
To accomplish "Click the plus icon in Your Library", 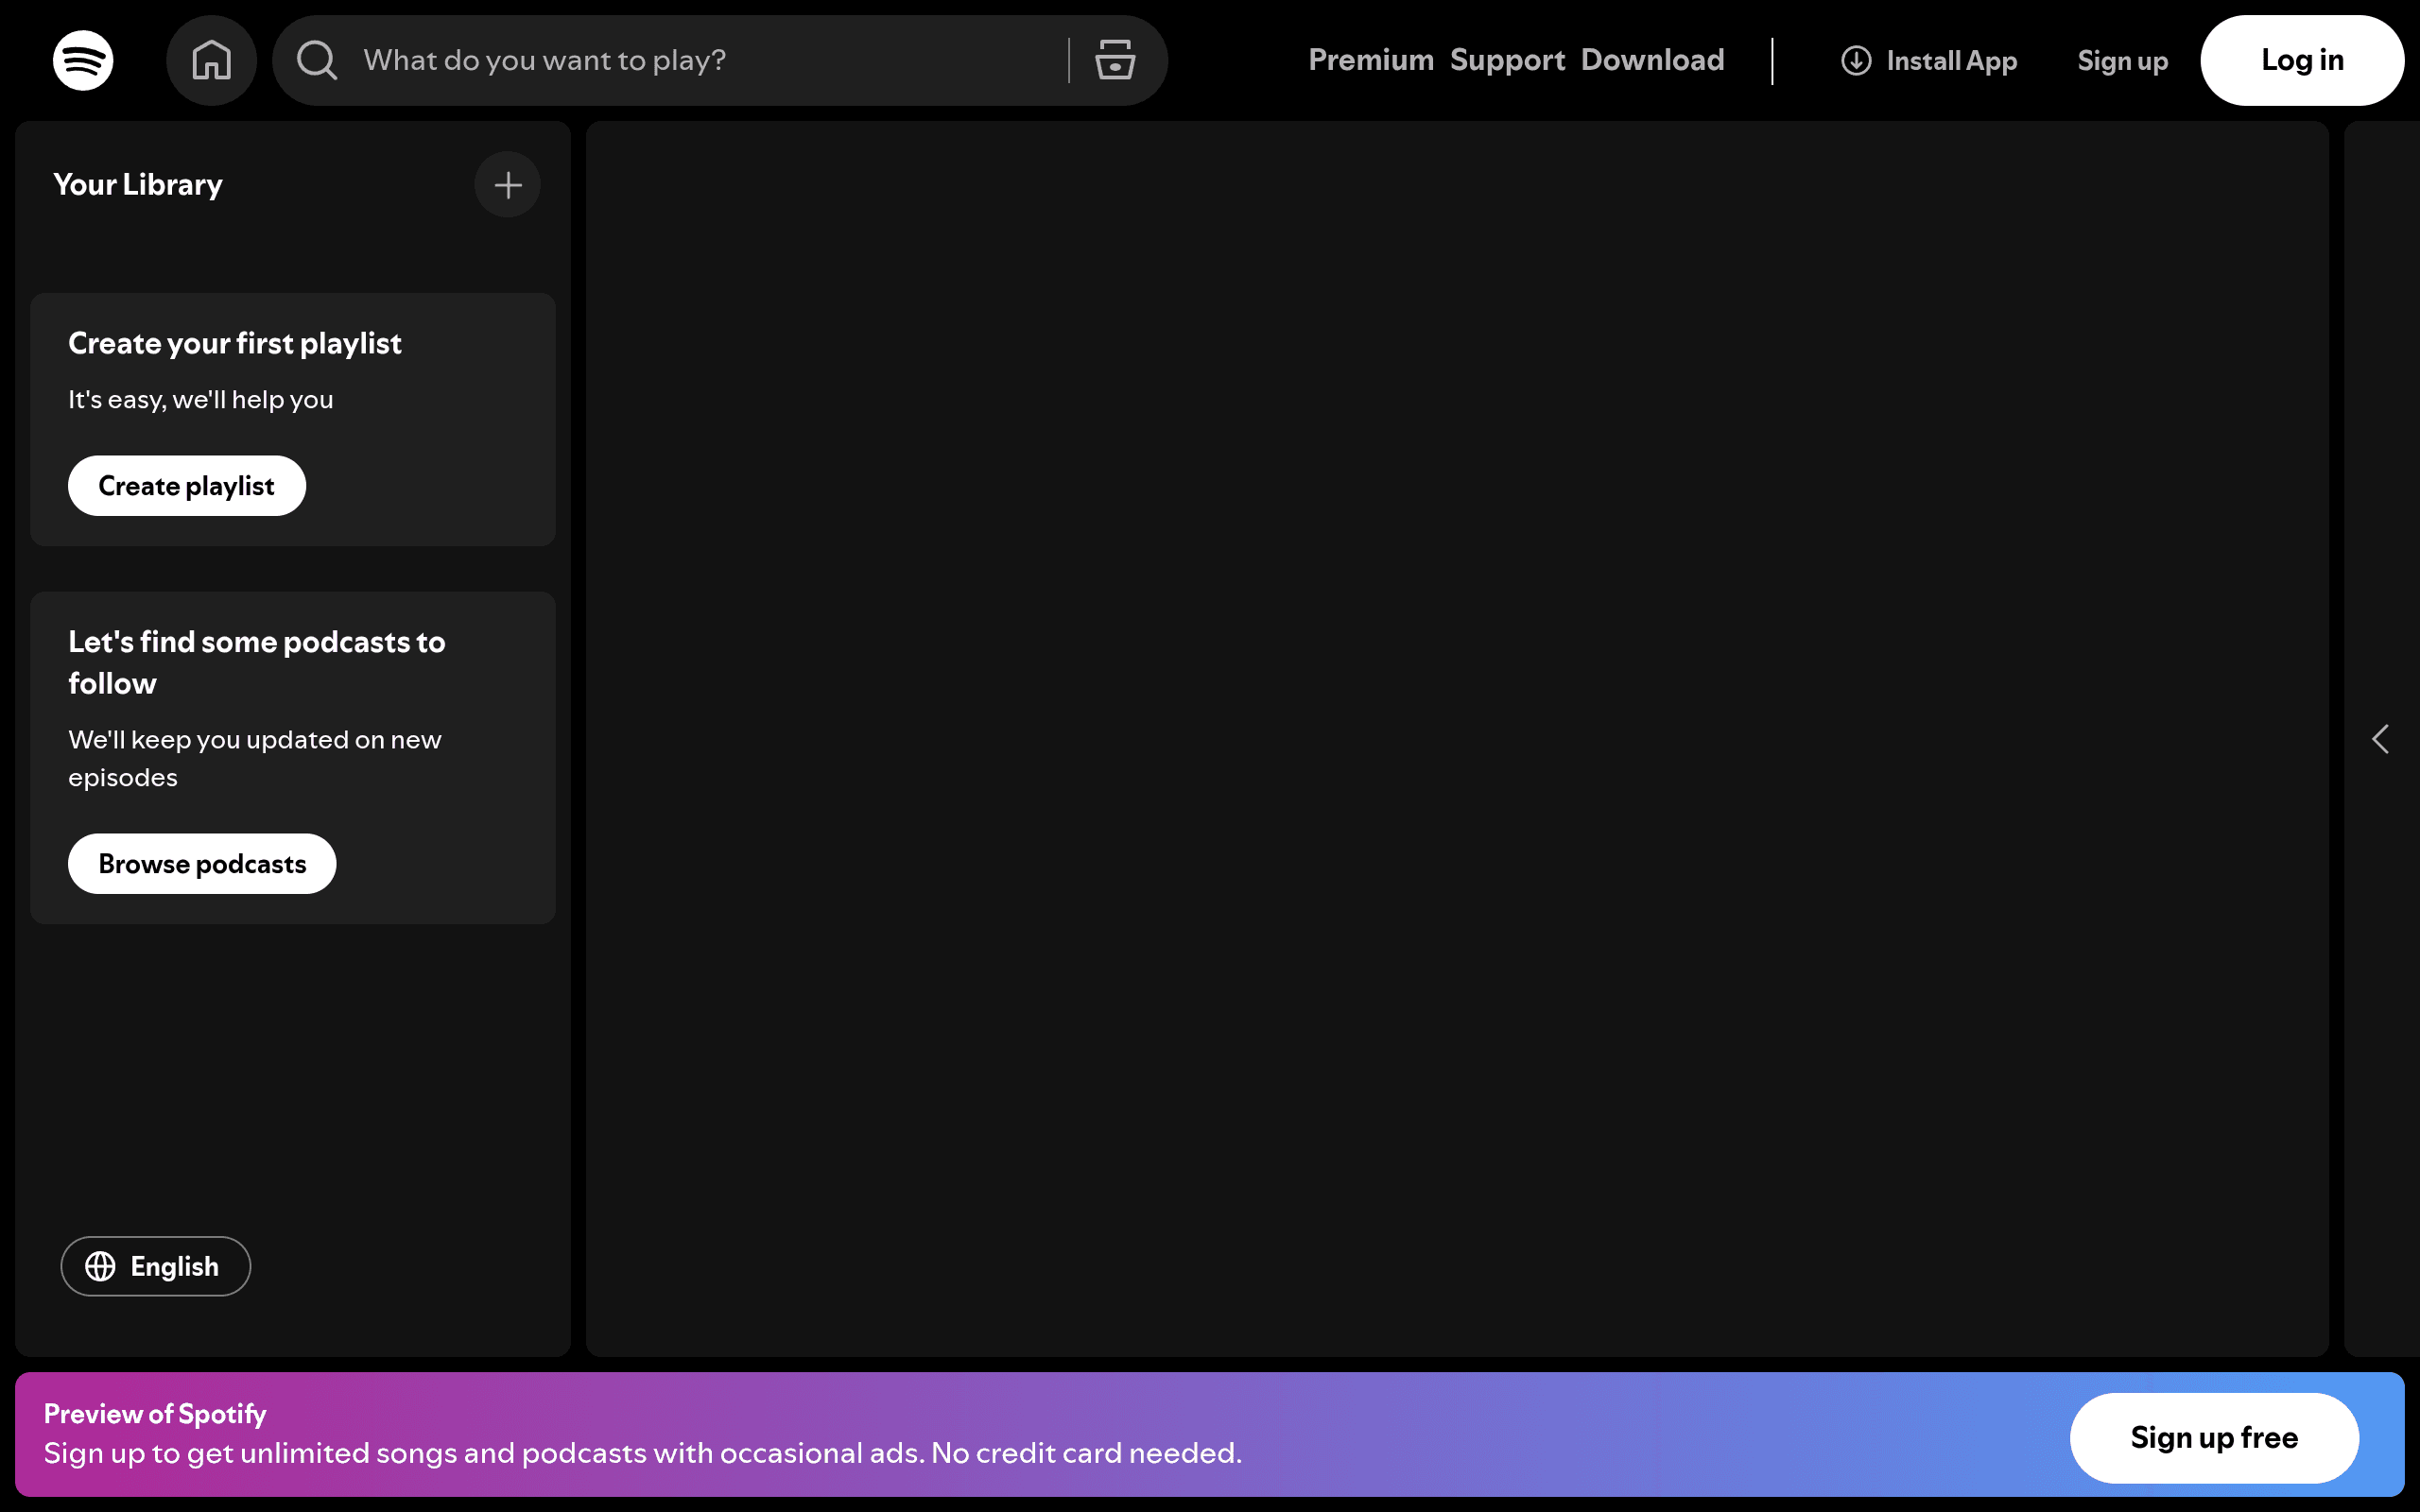I will coord(508,185).
